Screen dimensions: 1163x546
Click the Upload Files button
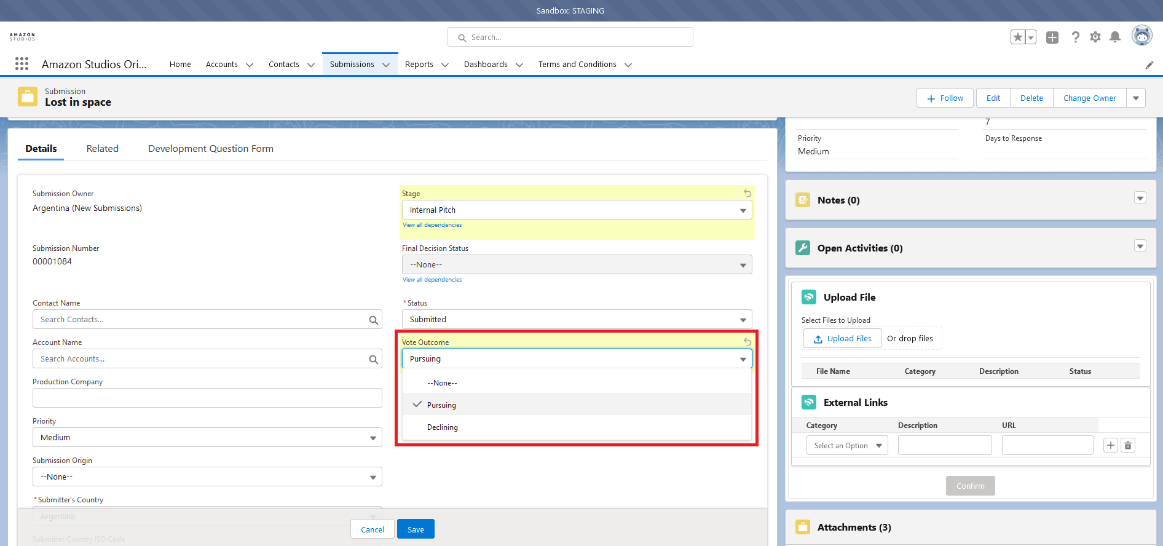pos(842,338)
